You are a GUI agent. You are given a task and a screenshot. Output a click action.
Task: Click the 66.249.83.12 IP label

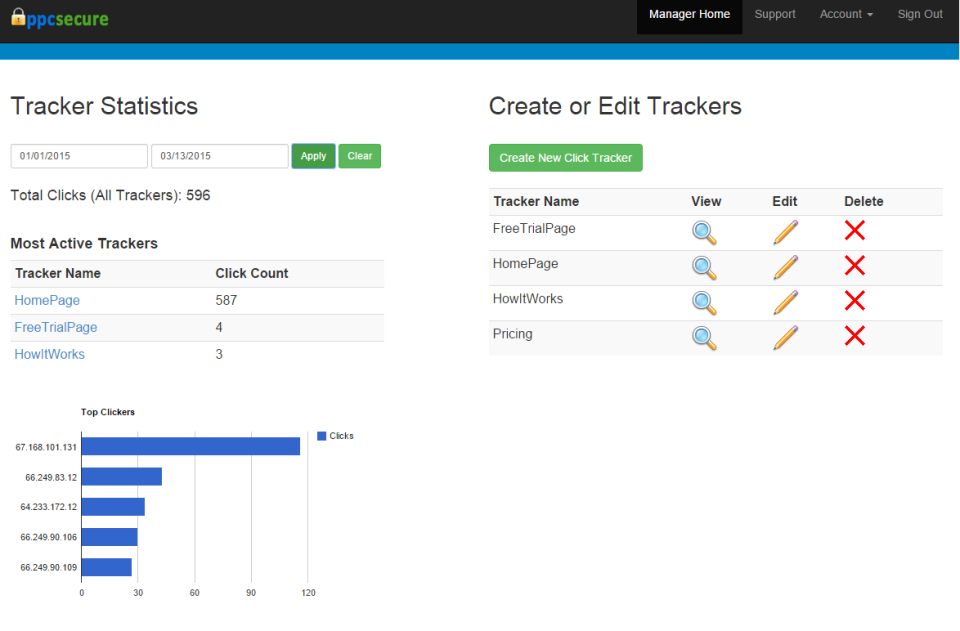pyautogui.click(x=51, y=477)
